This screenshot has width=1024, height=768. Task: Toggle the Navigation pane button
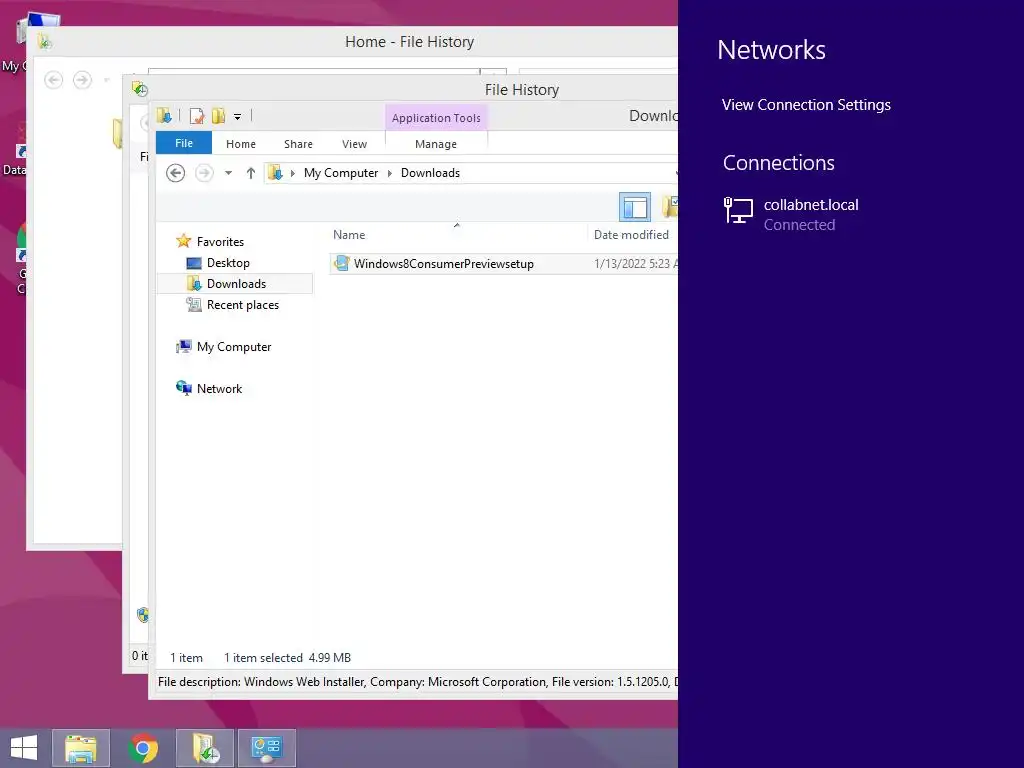[635, 208]
